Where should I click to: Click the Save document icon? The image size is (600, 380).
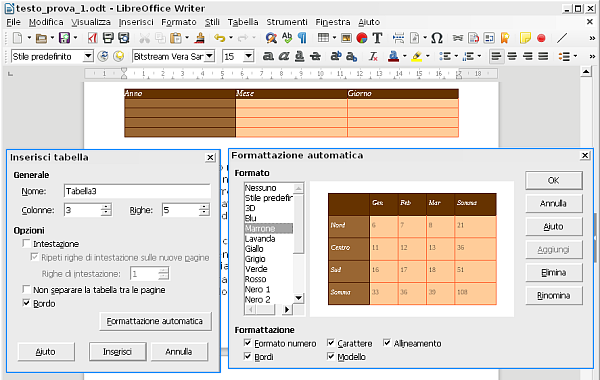pyautogui.click(x=64, y=38)
